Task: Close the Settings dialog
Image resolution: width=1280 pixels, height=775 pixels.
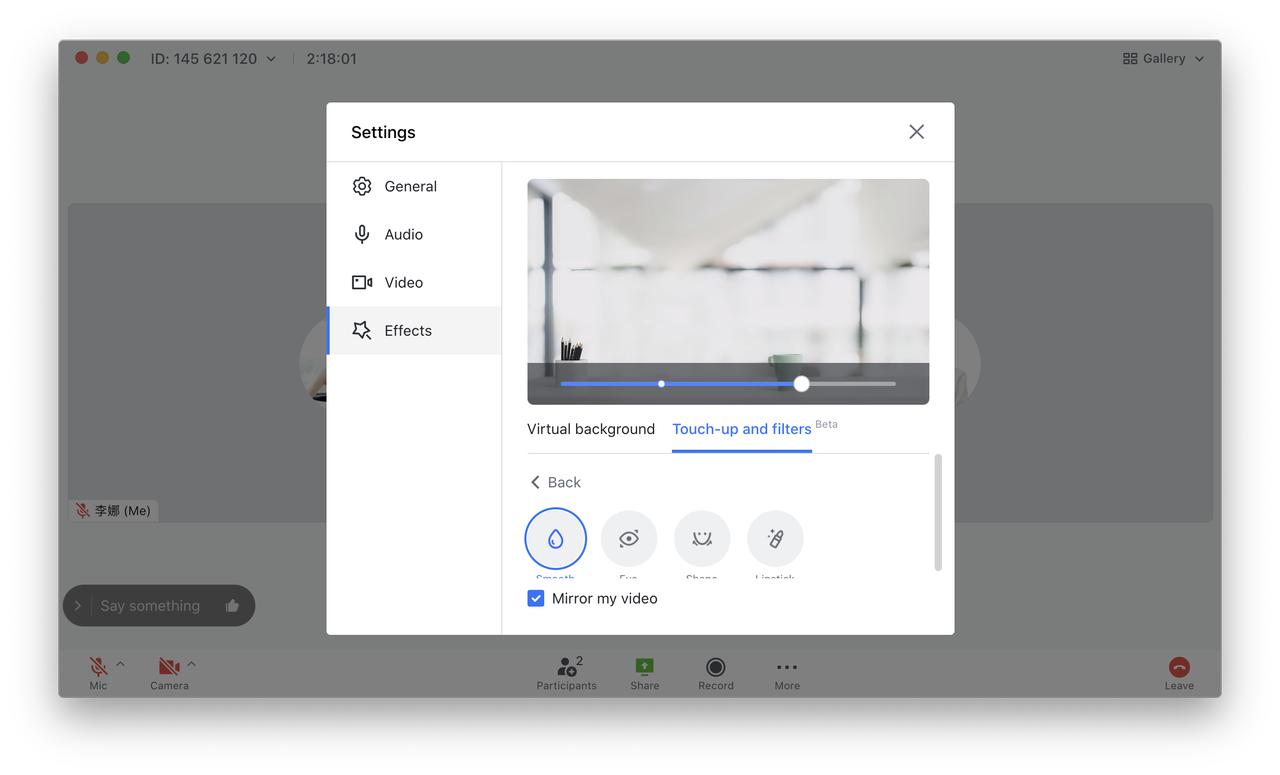Action: pos(916,132)
